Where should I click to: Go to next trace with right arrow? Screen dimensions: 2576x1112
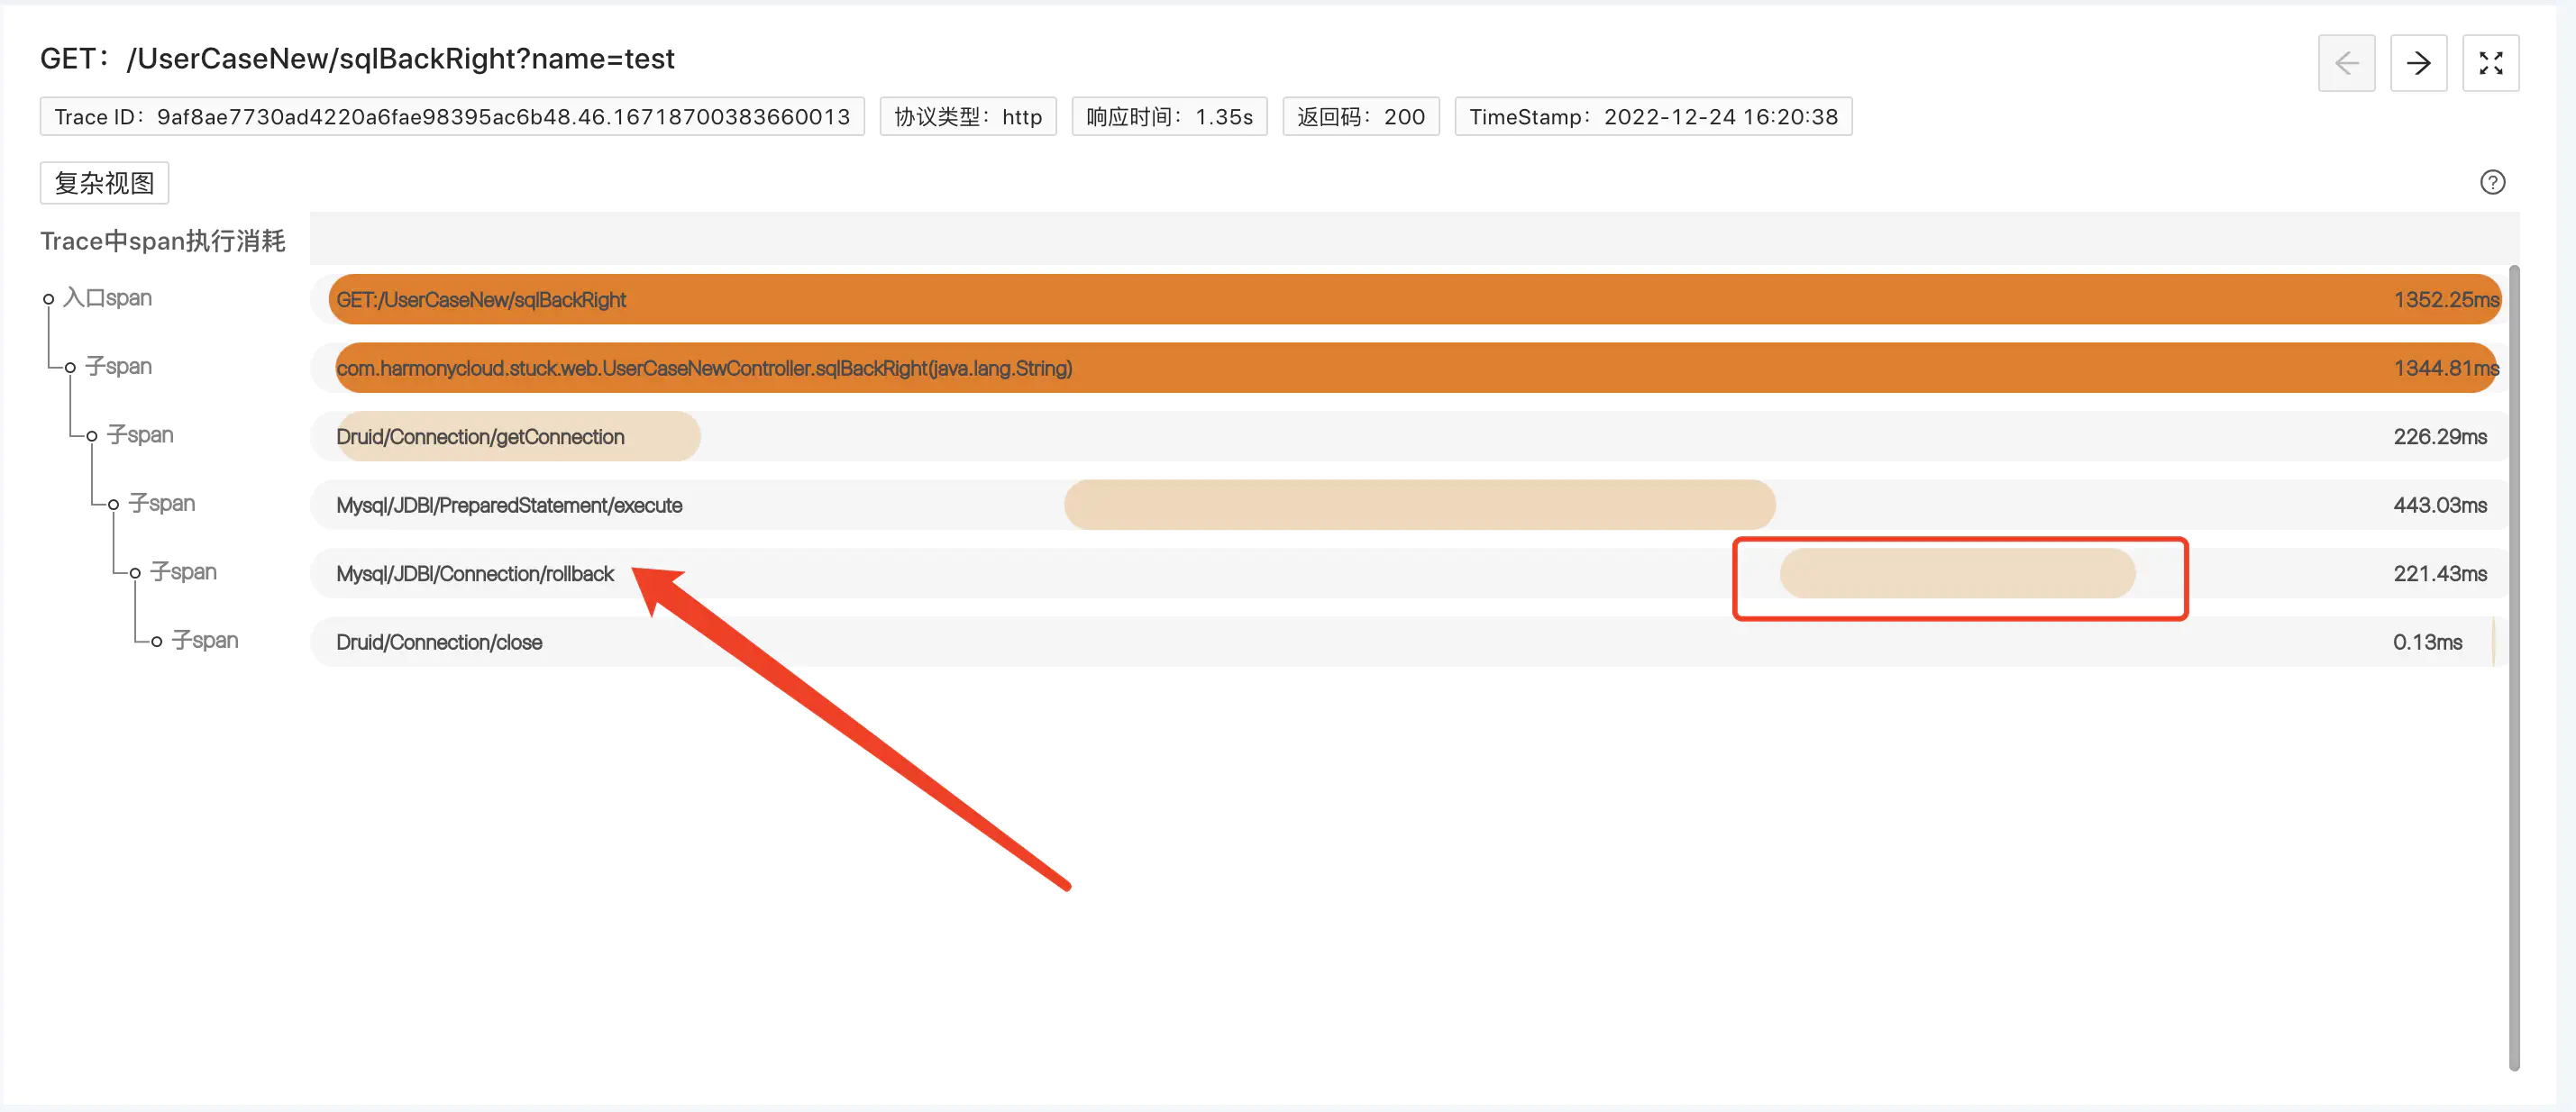[x=2417, y=63]
